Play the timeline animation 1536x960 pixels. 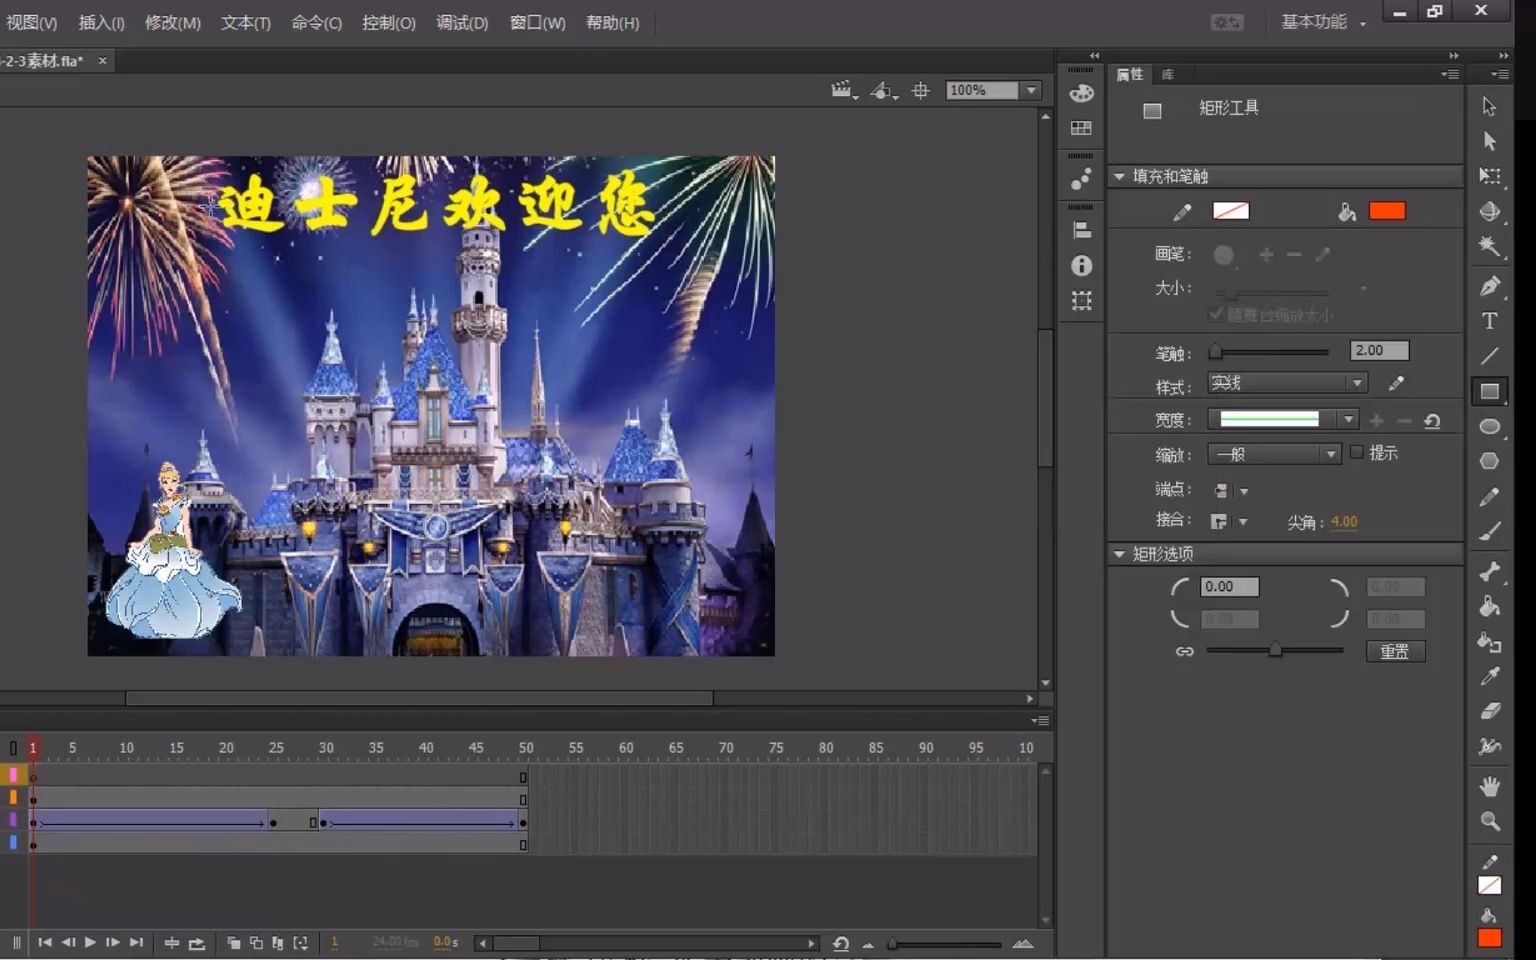90,942
